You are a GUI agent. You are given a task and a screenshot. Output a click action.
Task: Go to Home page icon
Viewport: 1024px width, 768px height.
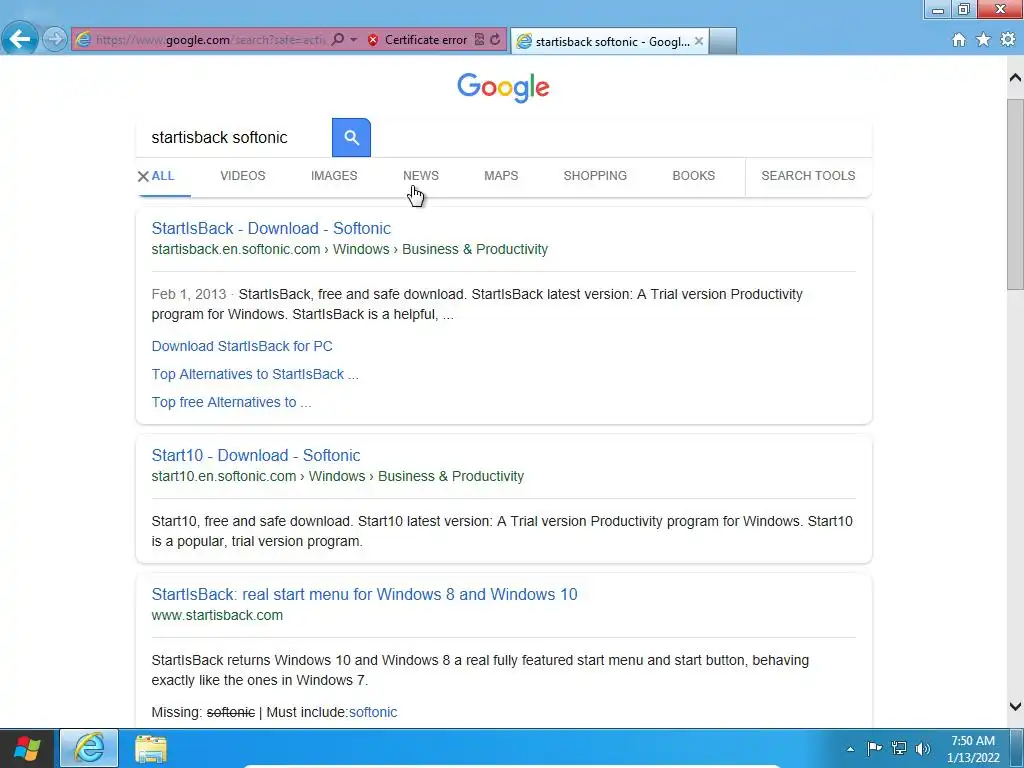[x=959, y=40]
